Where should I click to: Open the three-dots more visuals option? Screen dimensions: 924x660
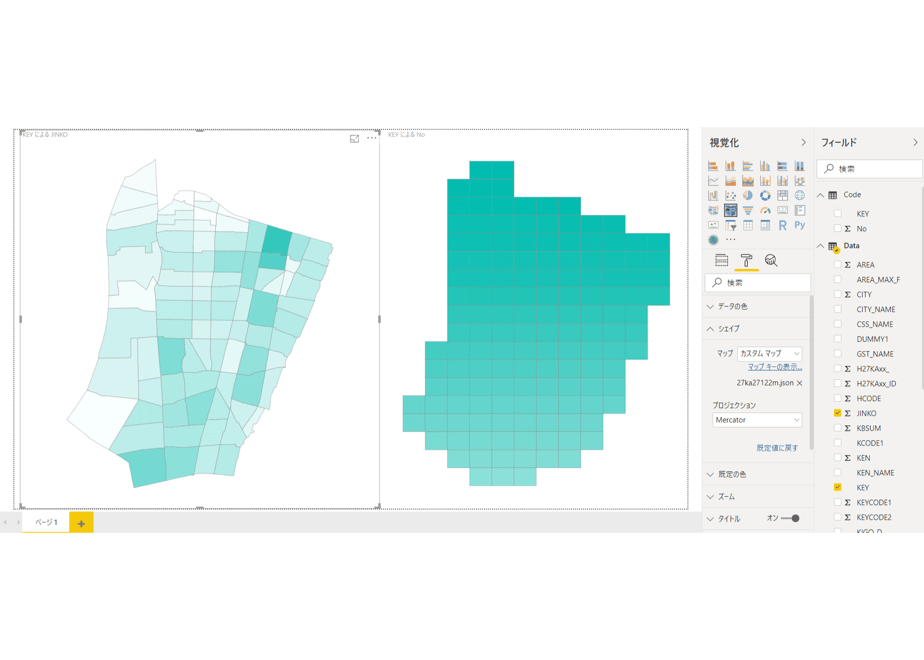731,240
